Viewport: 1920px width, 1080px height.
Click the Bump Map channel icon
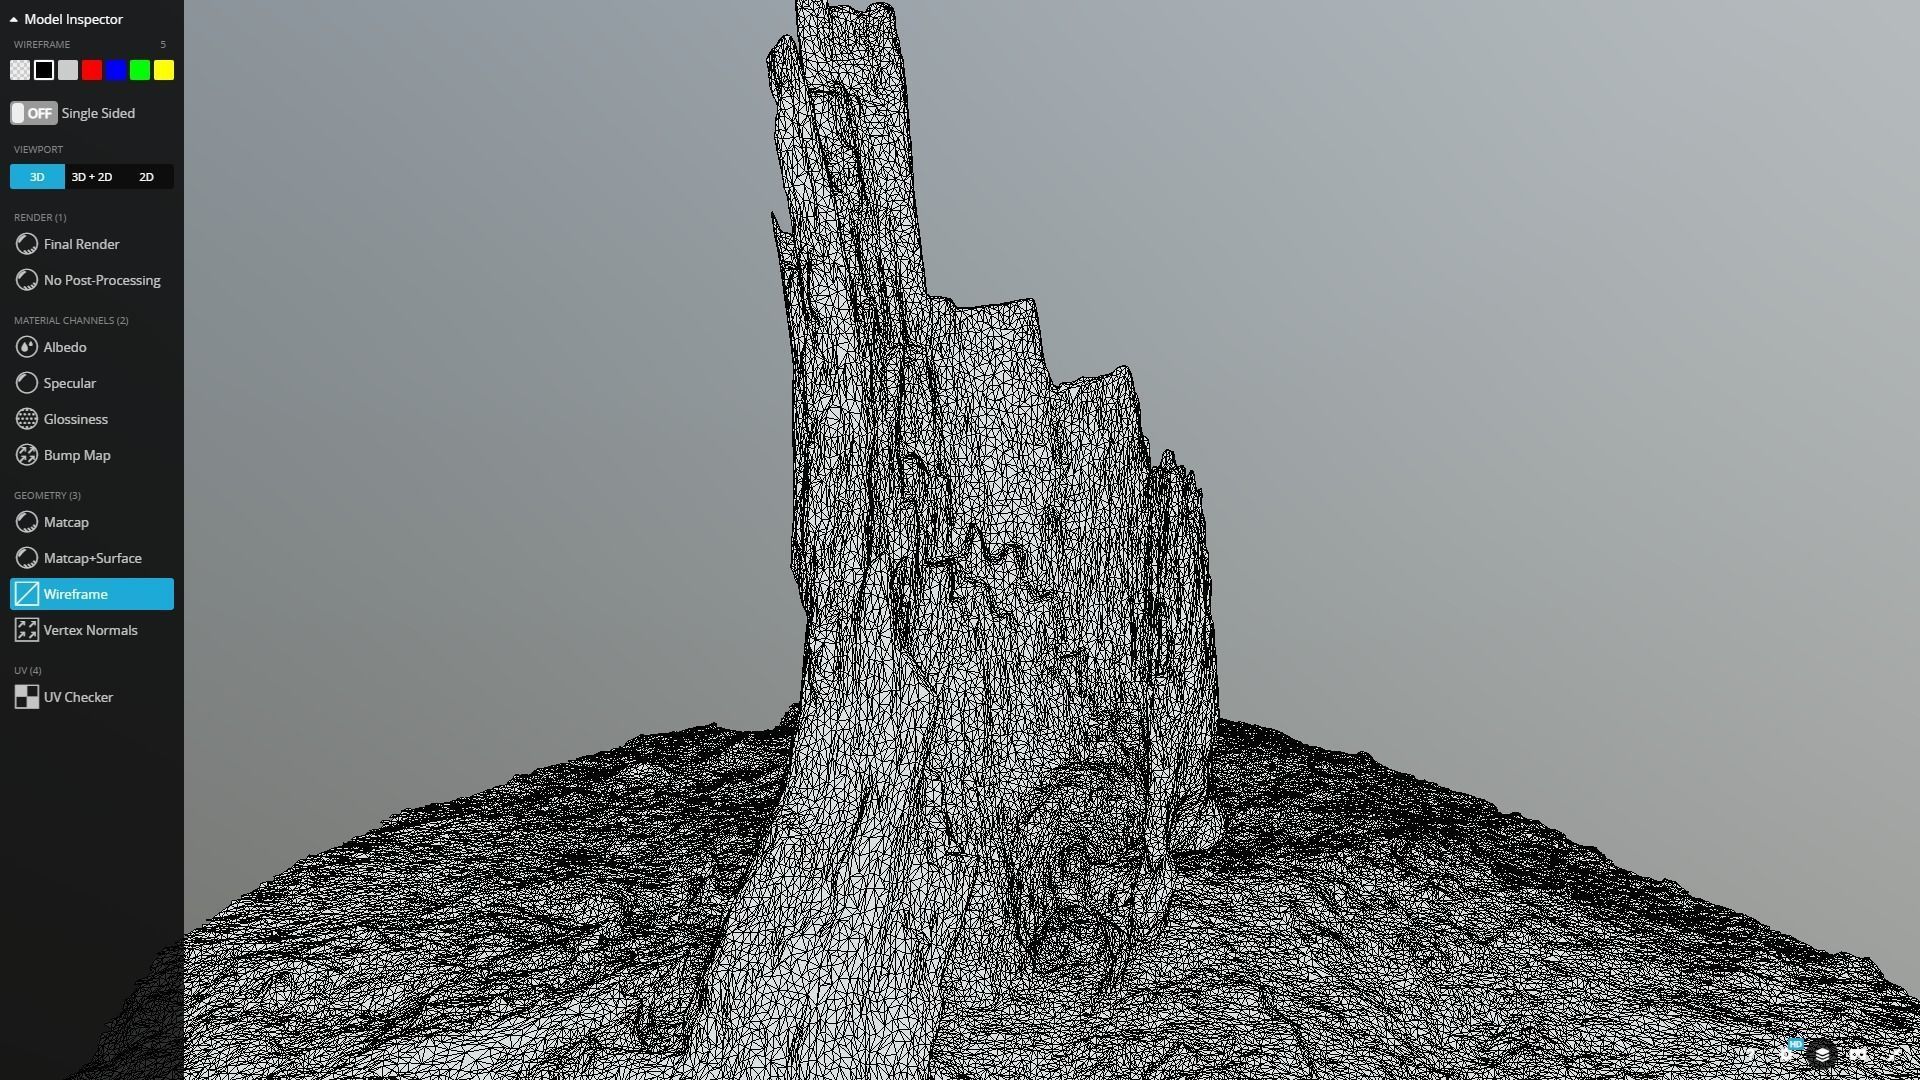click(x=27, y=455)
